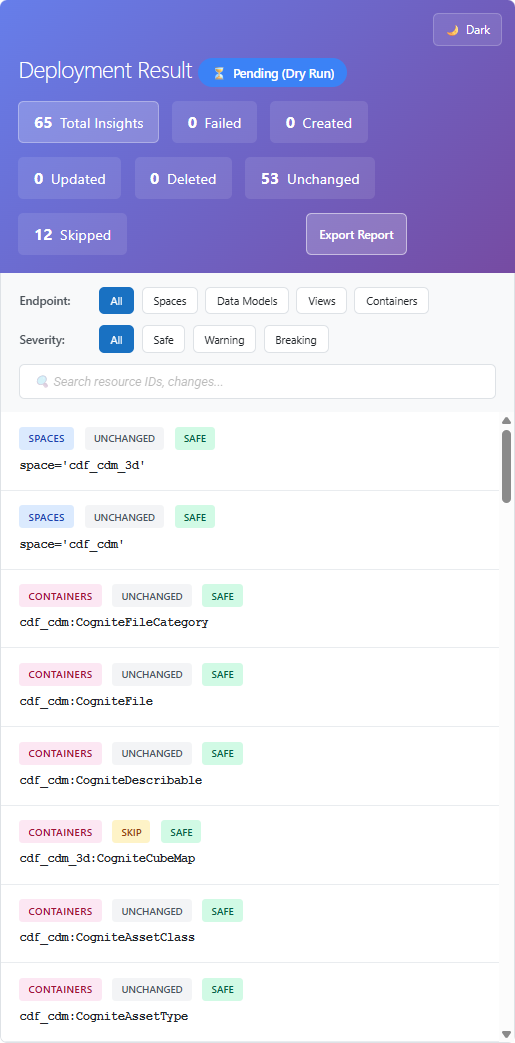Select the 65 Total Insights card
515x1043 pixels.
(88, 122)
